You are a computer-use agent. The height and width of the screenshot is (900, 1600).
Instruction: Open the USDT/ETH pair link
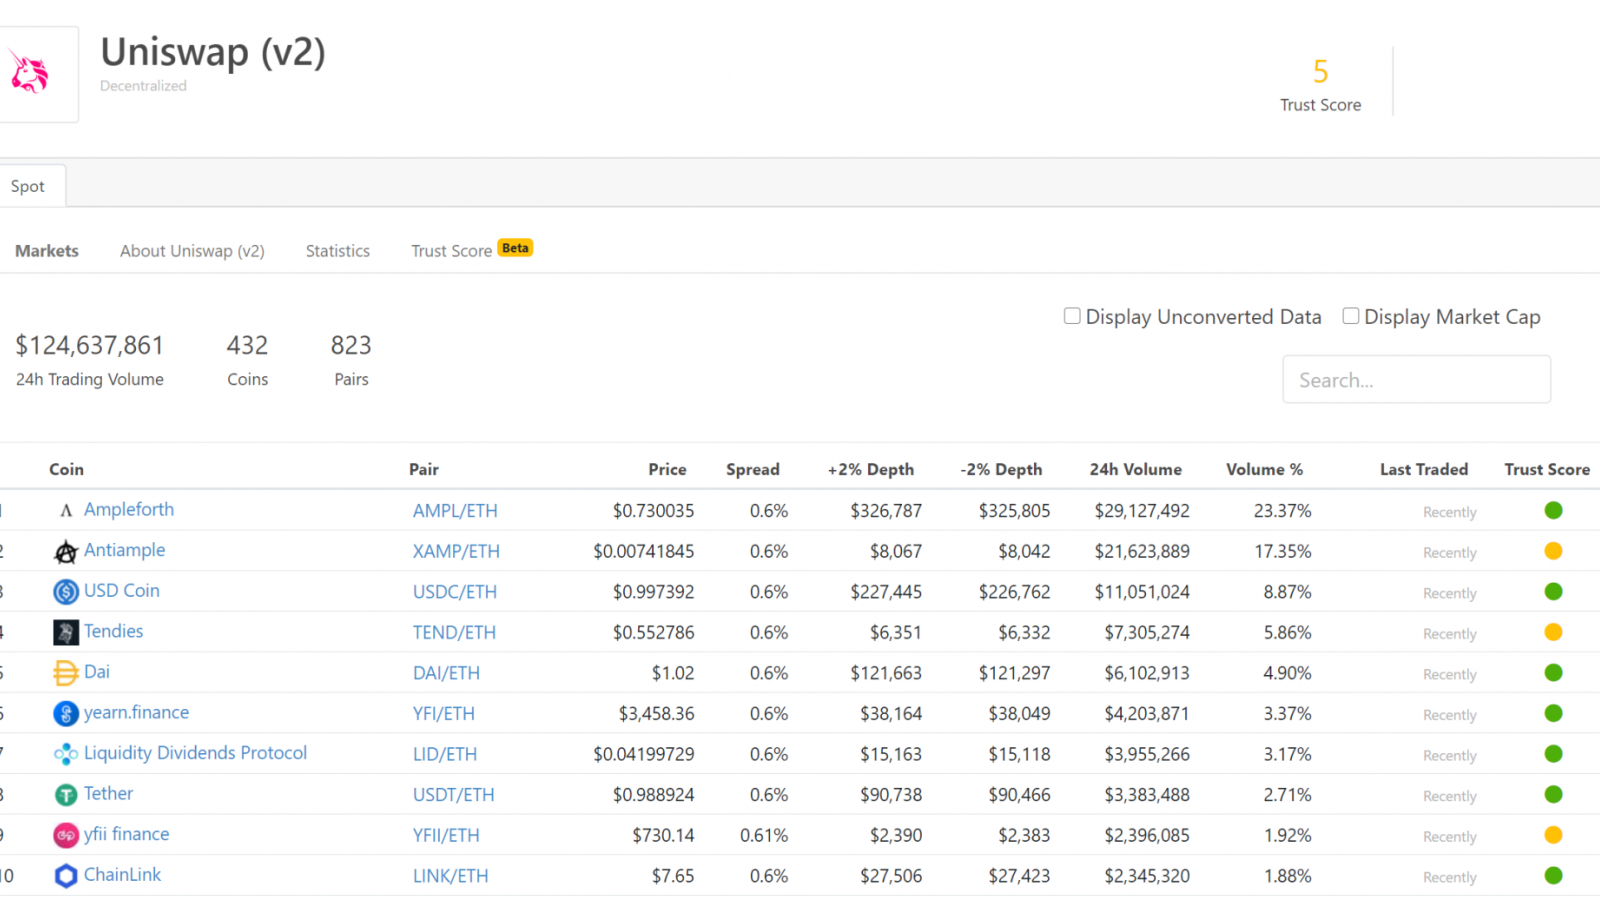pos(454,795)
